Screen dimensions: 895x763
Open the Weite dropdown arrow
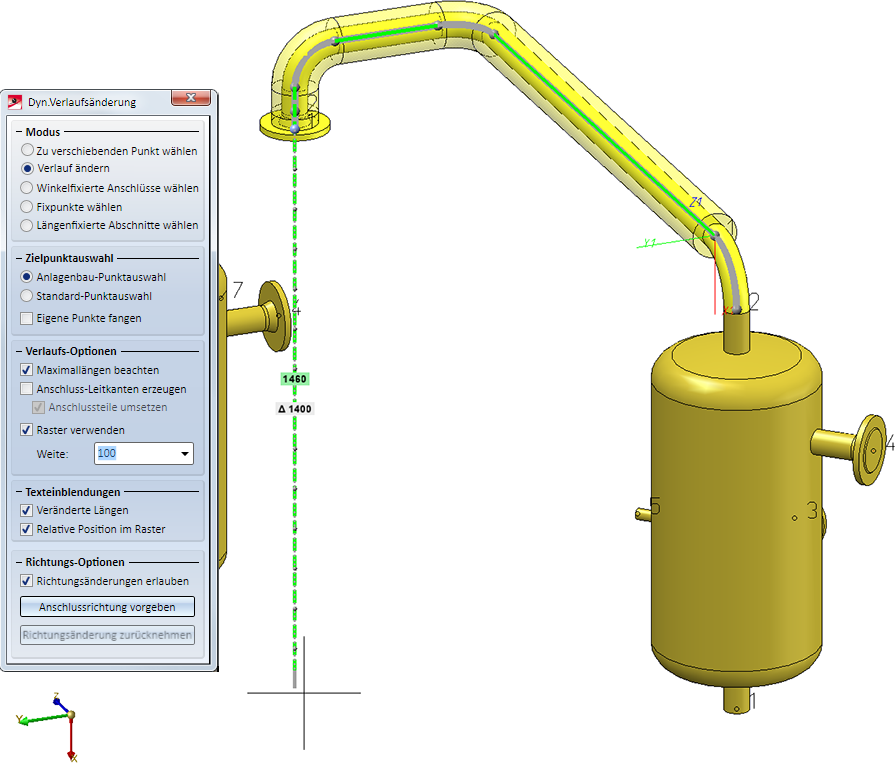tap(184, 454)
